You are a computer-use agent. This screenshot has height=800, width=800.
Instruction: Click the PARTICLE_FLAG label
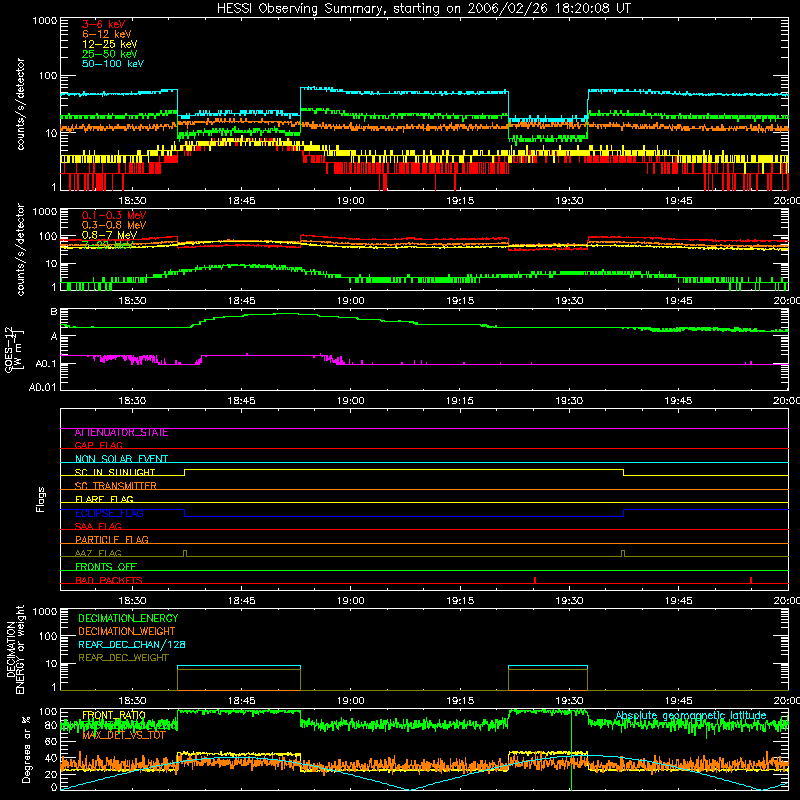click(112, 539)
